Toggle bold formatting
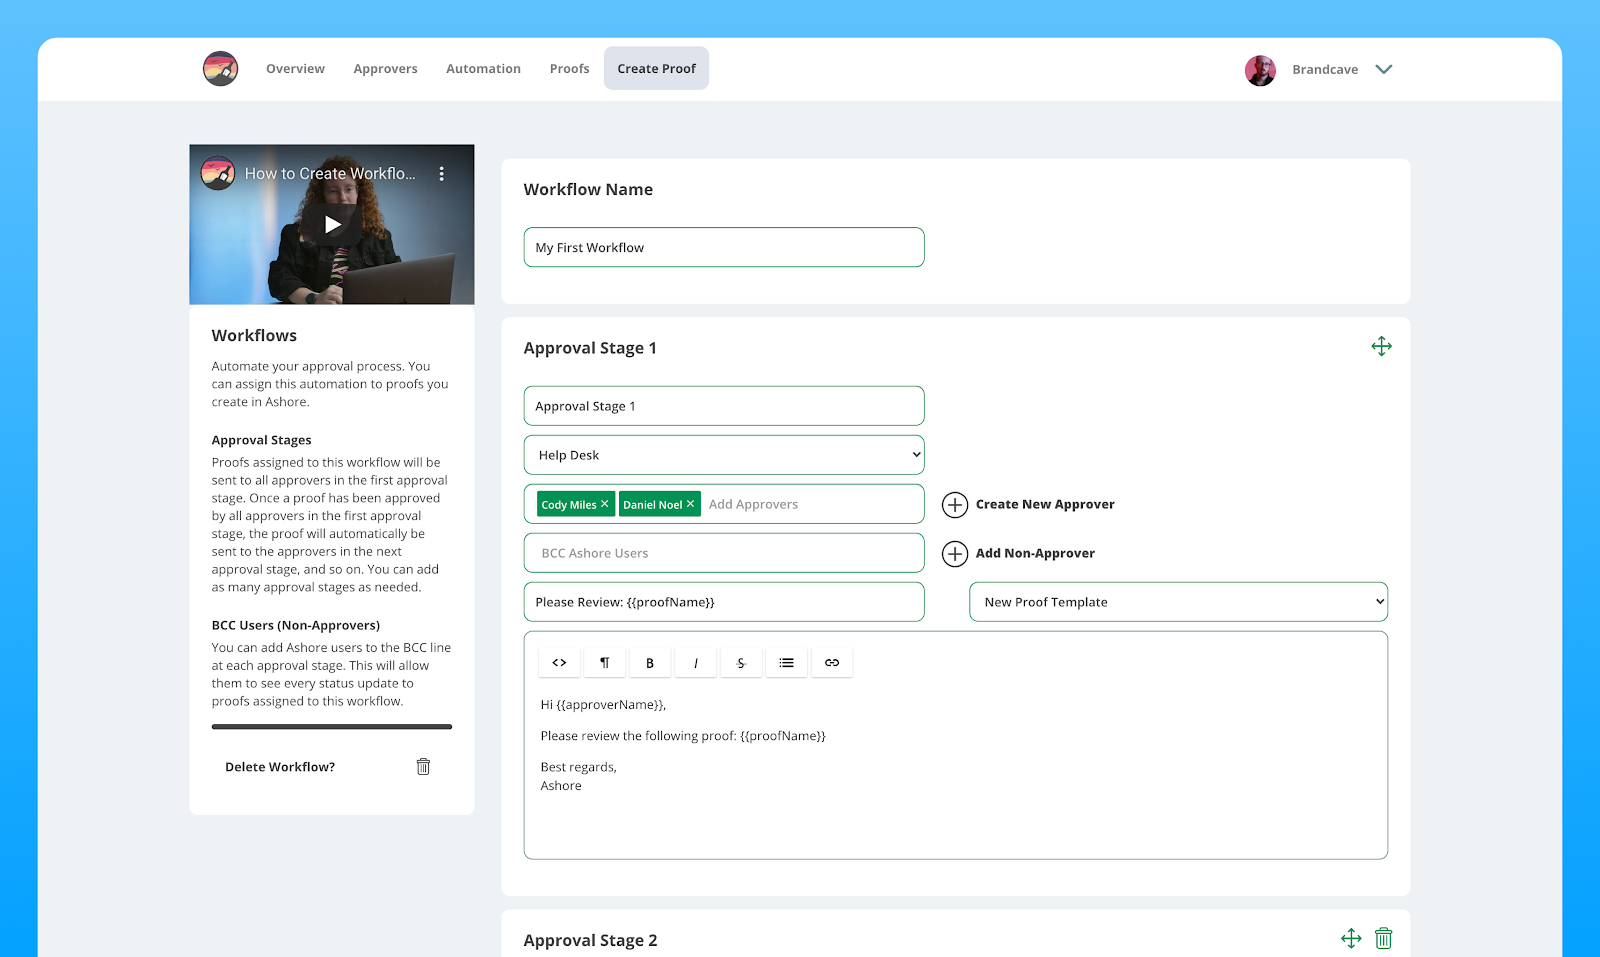 coord(650,662)
